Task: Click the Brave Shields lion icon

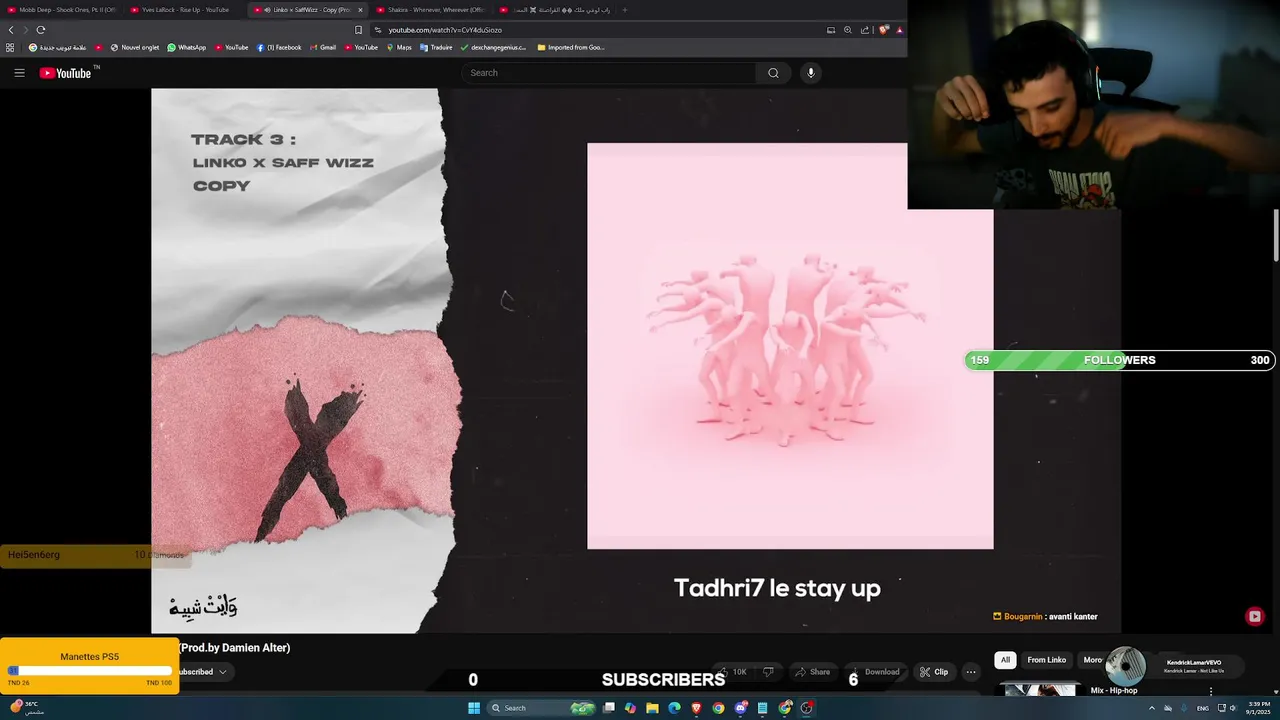Action: pos(884,30)
